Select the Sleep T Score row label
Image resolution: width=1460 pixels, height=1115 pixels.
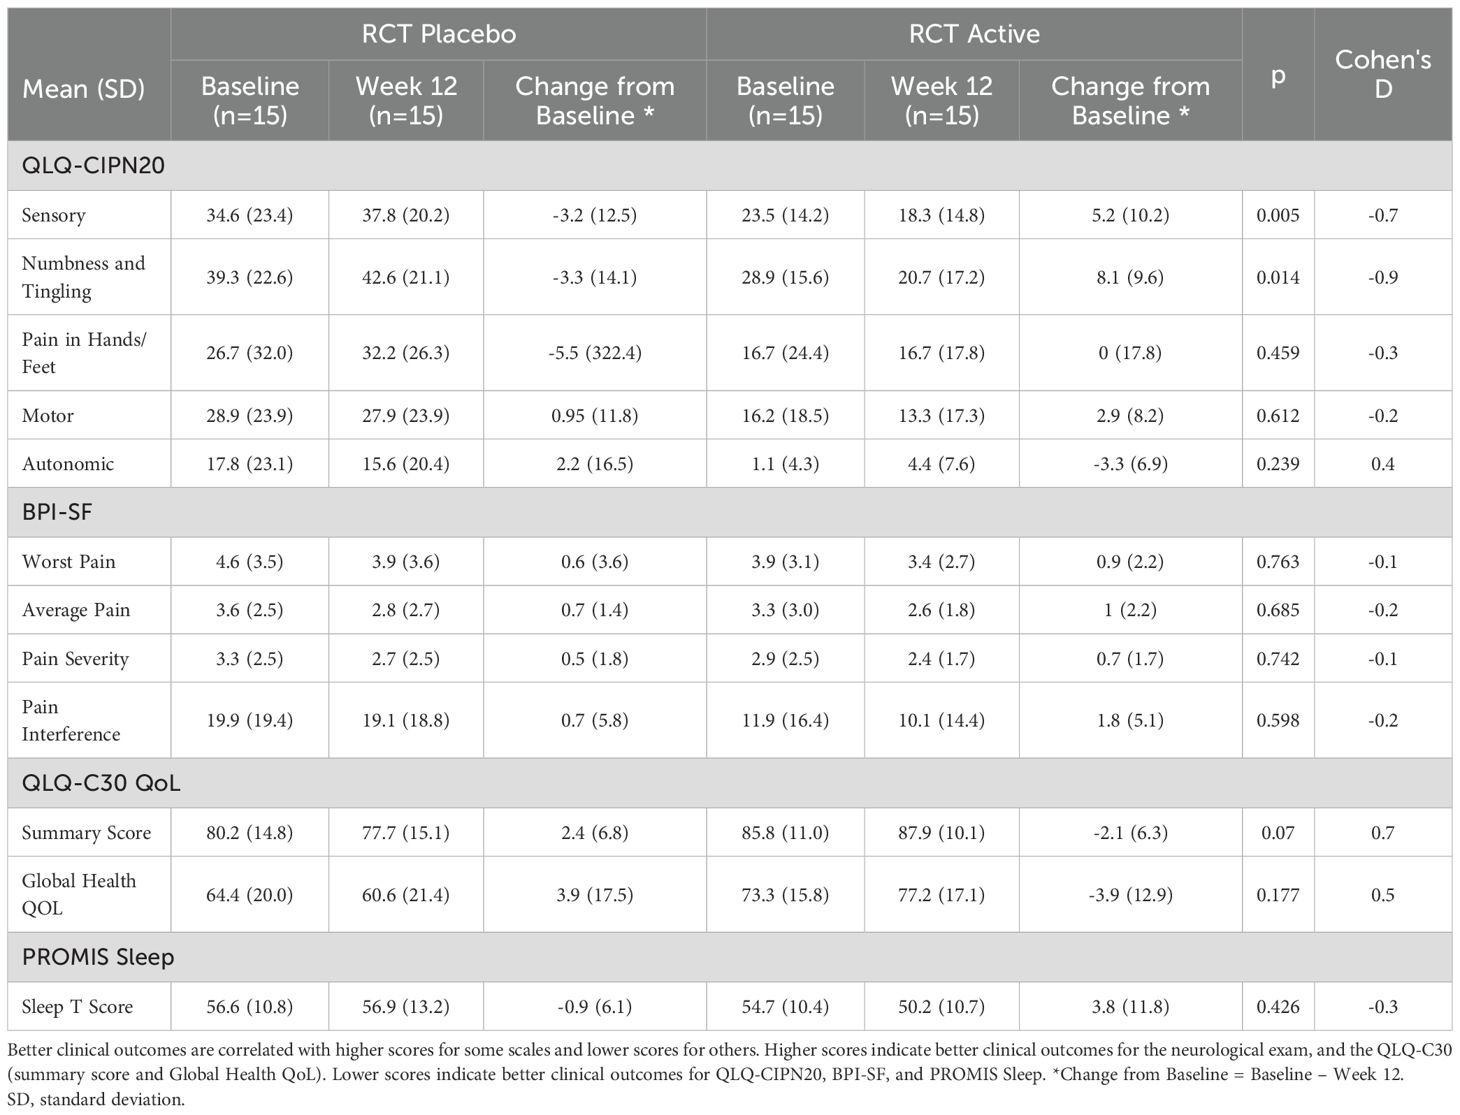click(77, 1007)
